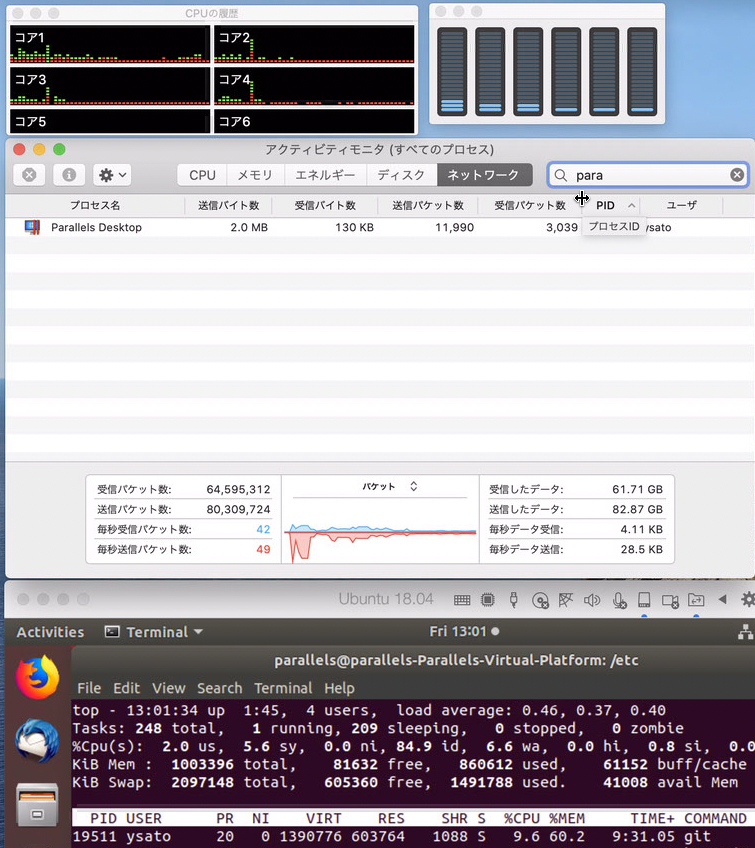Click the microphone icon in Parallels toolbar
The image size is (755, 848).
[x=619, y=600]
